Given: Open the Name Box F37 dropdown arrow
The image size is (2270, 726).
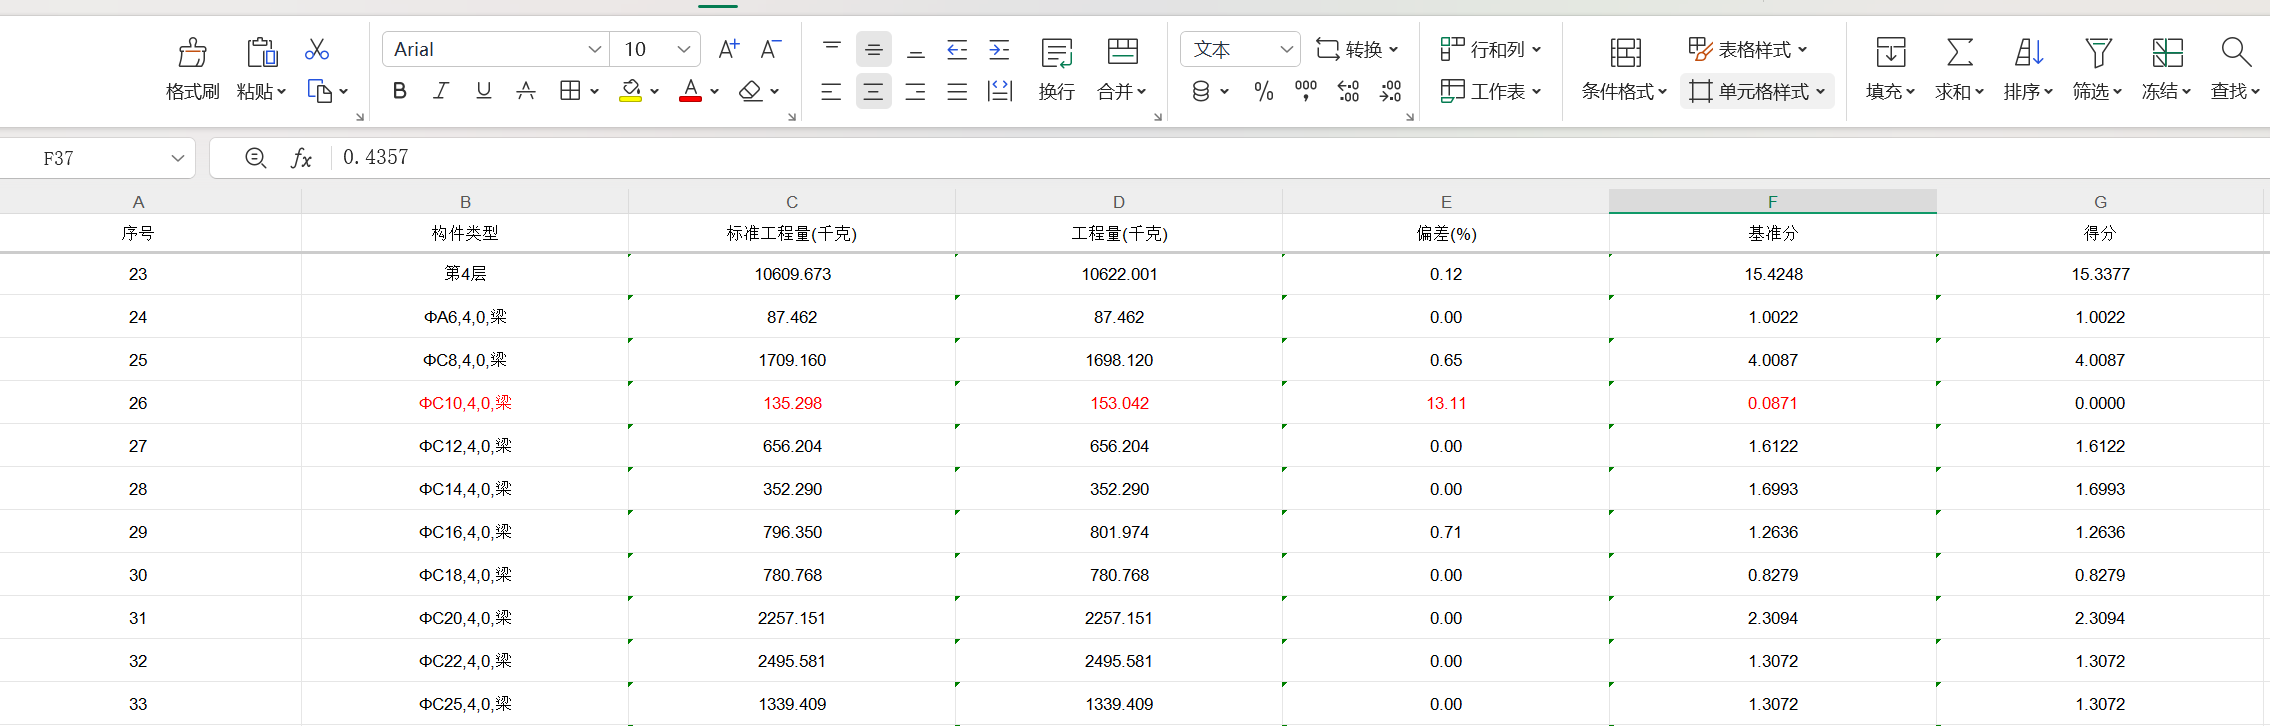Looking at the screenshot, I should point(178,158).
